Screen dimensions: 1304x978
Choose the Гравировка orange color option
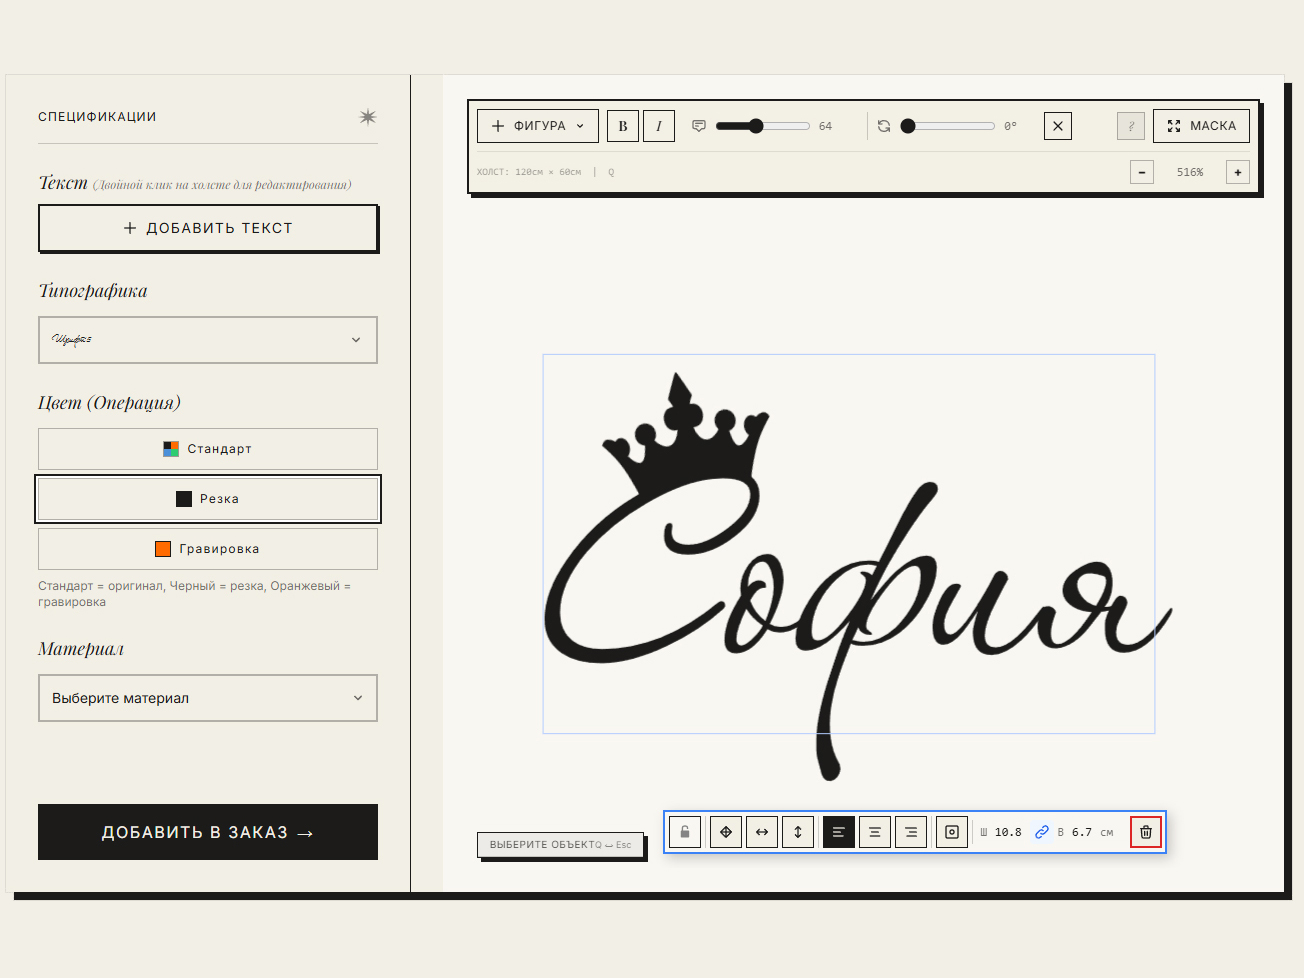(208, 549)
